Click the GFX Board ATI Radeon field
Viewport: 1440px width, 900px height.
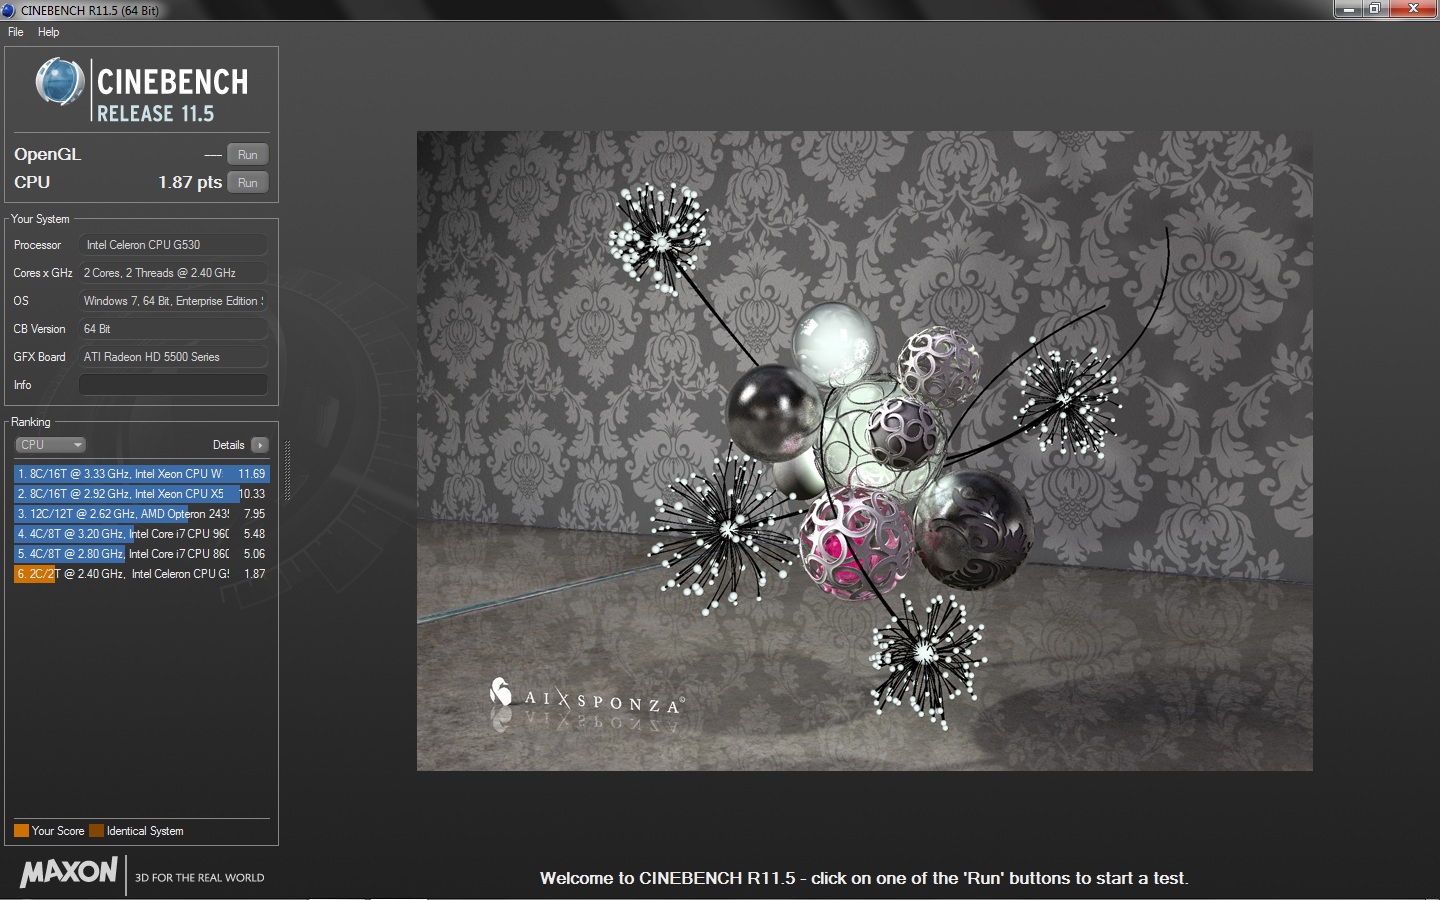click(173, 357)
